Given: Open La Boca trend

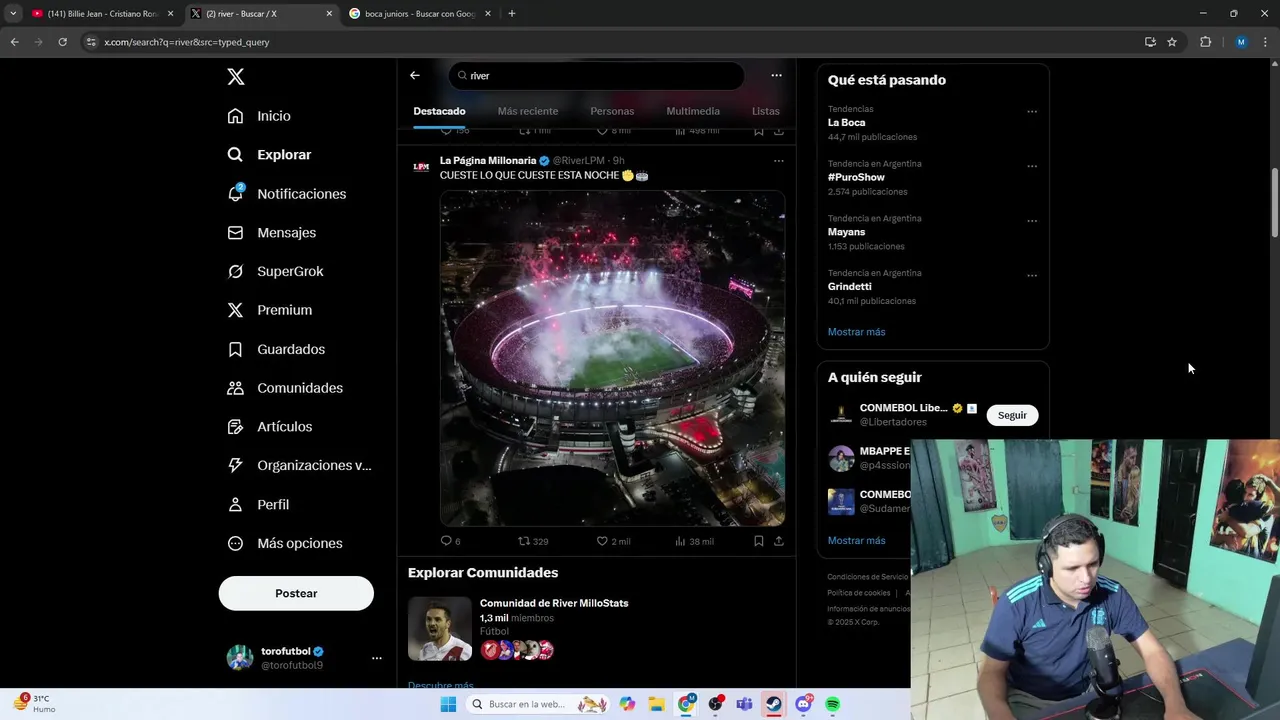Looking at the screenshot, I should (x=846, y=123).
